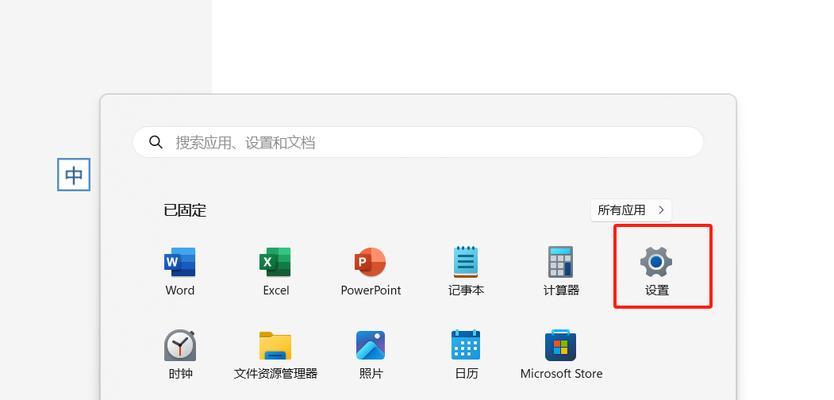Click the 所有应用 all apps button
The image size is (834, 400).
coord(631,210)
